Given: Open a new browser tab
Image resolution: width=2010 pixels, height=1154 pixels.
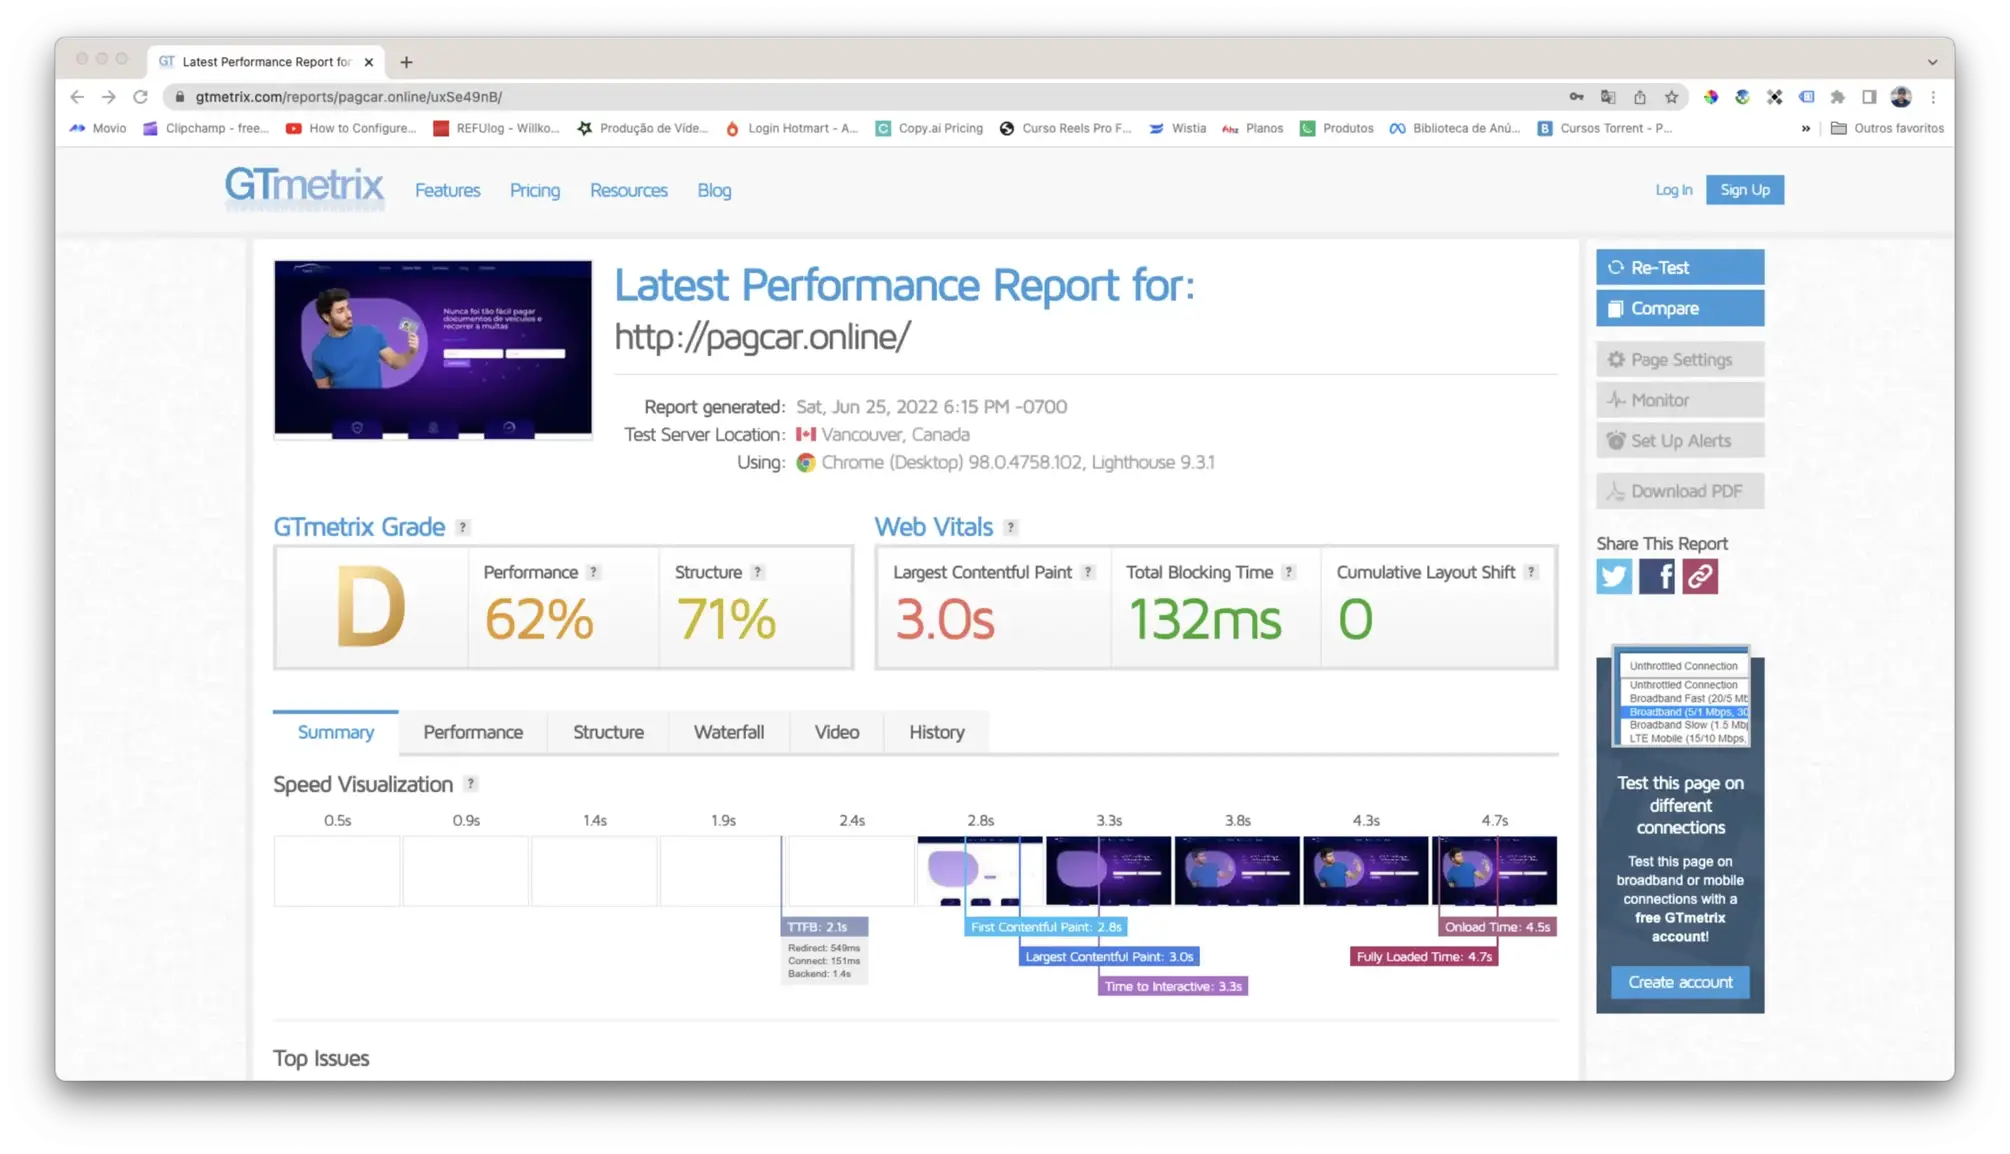Looking at the screenshot, I should point(406,62).
